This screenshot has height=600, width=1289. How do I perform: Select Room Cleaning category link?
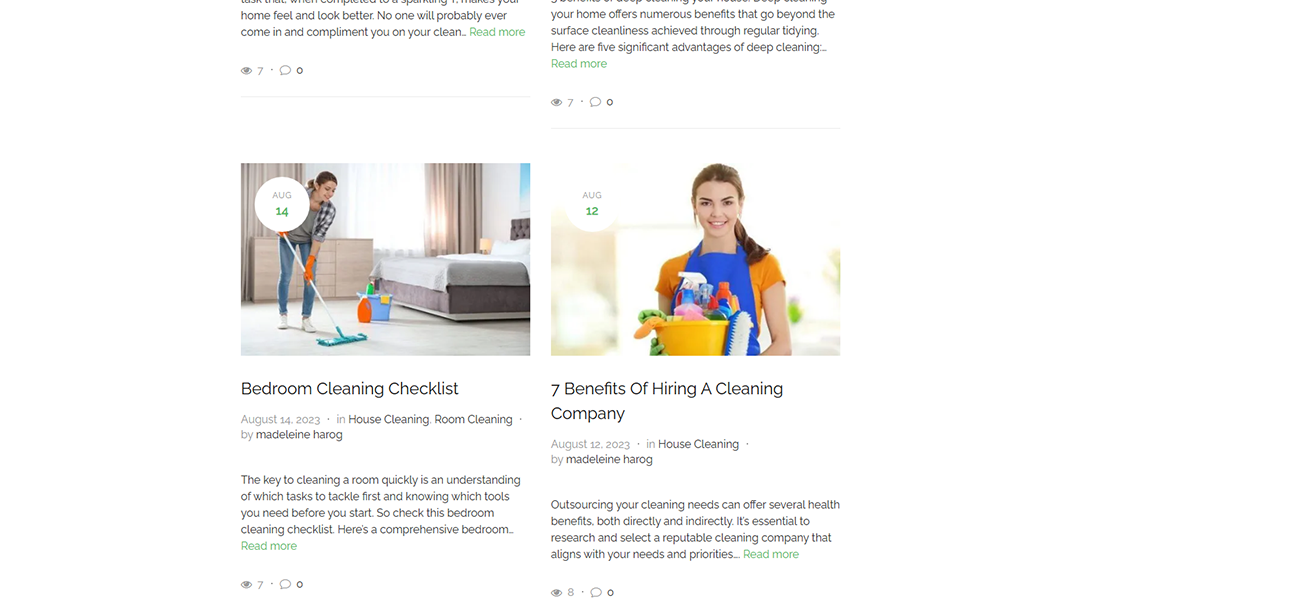click(x=473, y=419)
